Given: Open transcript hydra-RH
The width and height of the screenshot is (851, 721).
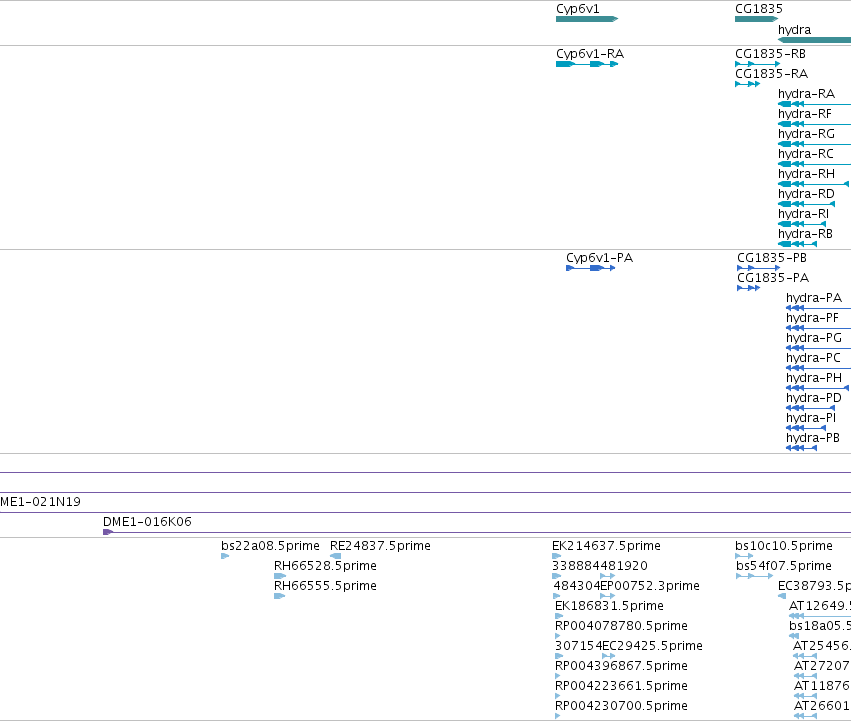Looking at the screenshot, I should click(806, 174).
